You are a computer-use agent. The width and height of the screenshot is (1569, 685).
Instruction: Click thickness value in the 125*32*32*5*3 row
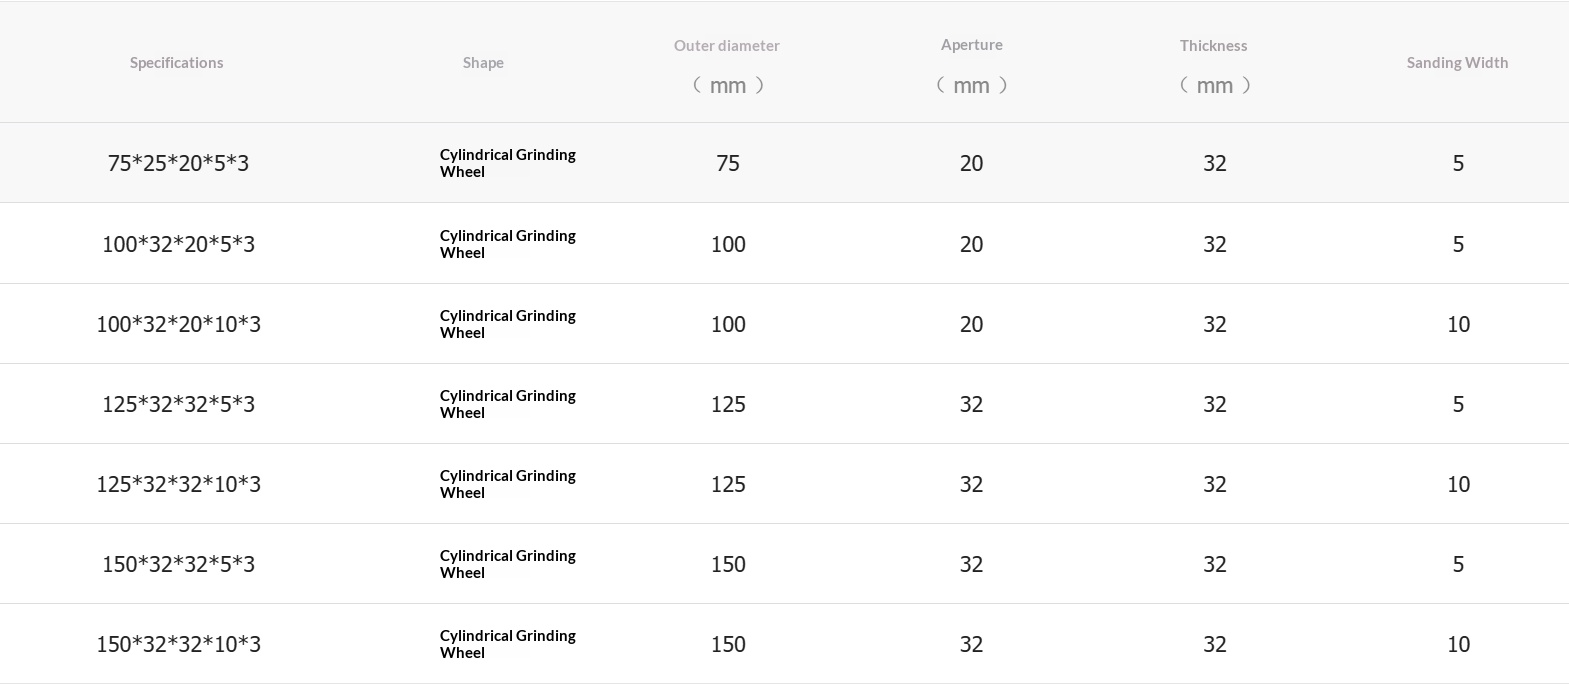(1214, 404)
